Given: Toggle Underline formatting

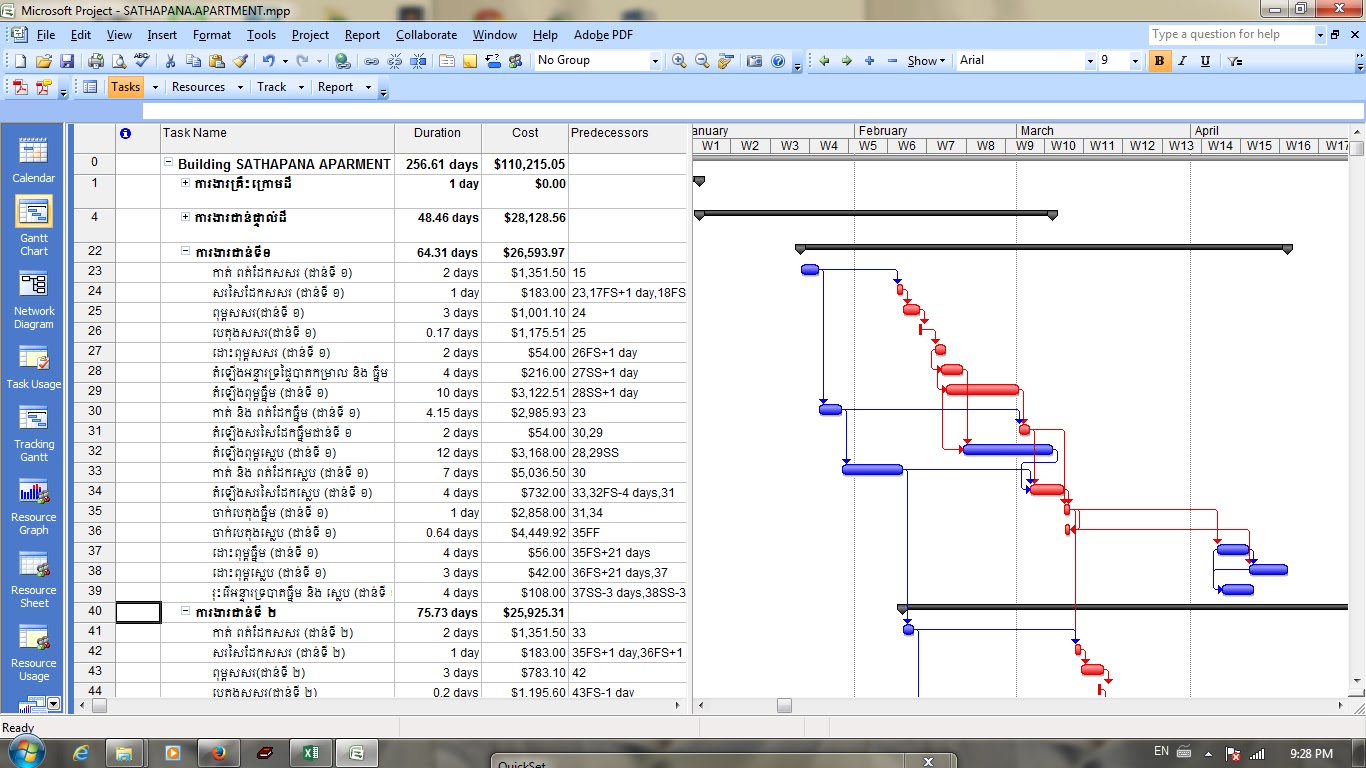Looking at the screenshot, I should tap(1205, 61).
